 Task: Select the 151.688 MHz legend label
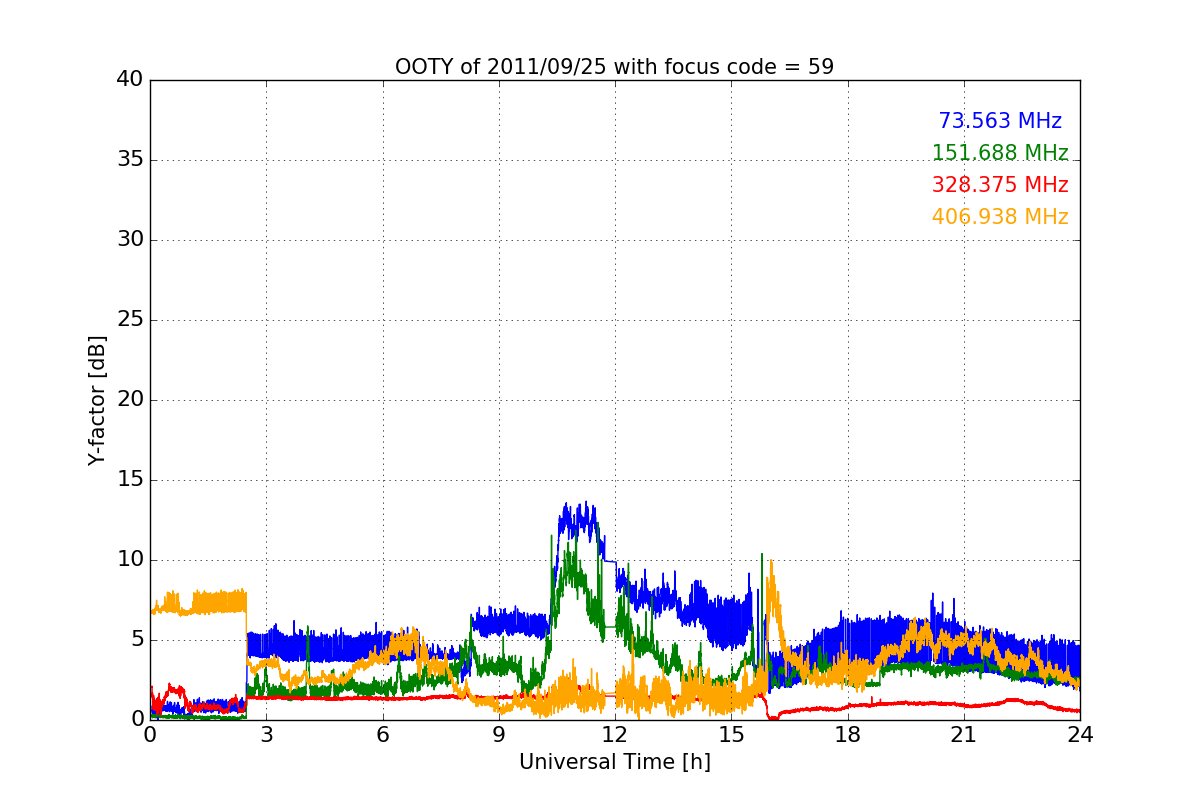click(x=1000, y=153)
